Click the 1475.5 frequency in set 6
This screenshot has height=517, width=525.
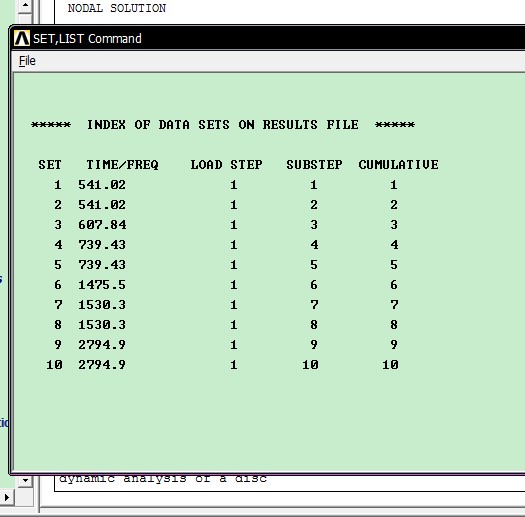[x=102, y=285]
